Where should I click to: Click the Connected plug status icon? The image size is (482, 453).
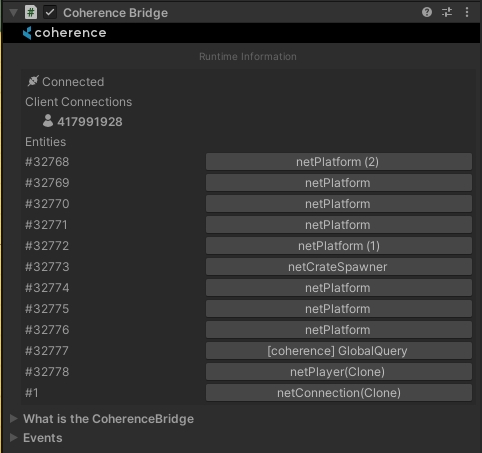pyautogui.click(x=33, y=81)
